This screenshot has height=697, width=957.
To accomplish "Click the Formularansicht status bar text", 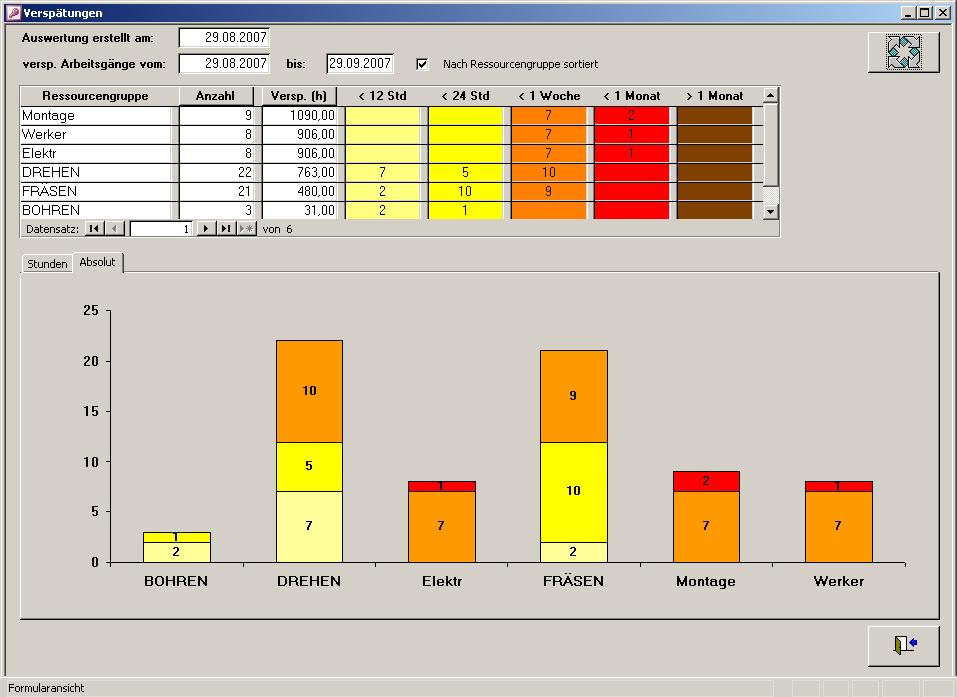I will [46, 688].
